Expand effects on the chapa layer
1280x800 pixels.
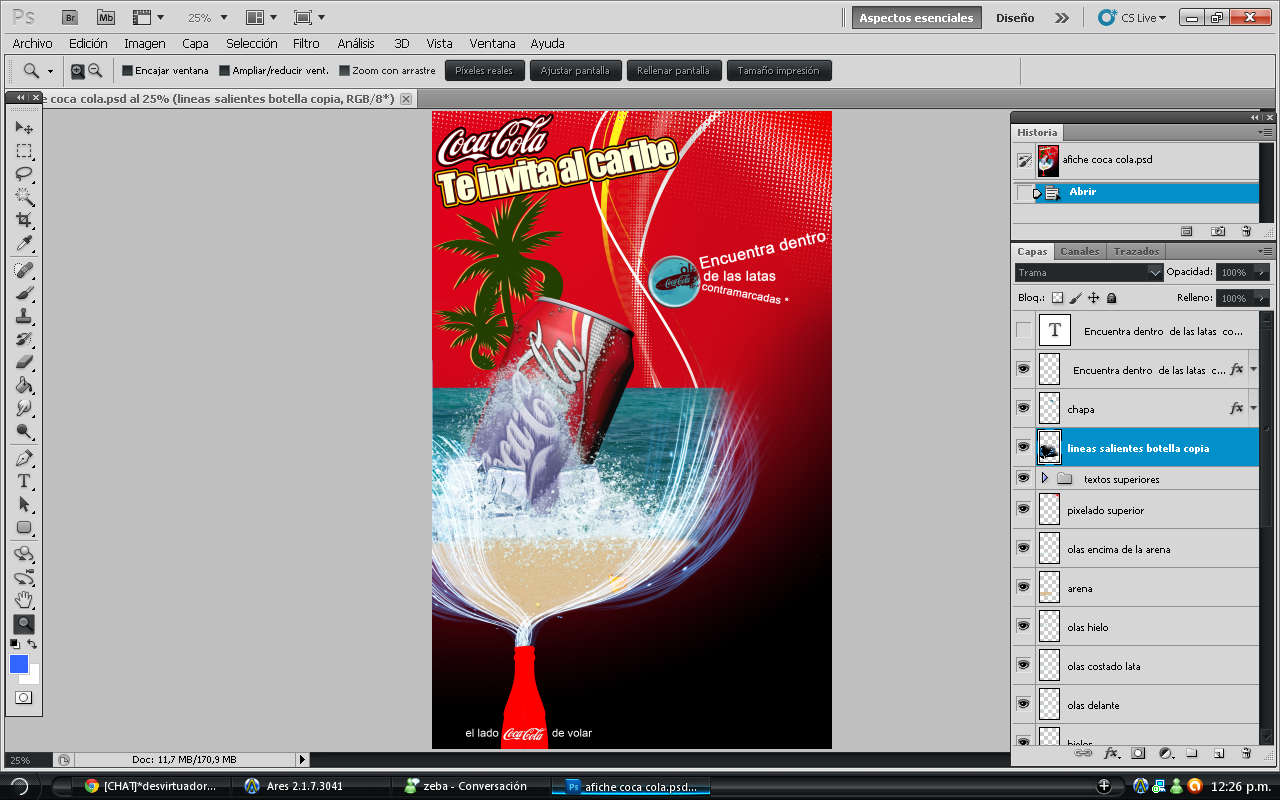[1254, 408]
